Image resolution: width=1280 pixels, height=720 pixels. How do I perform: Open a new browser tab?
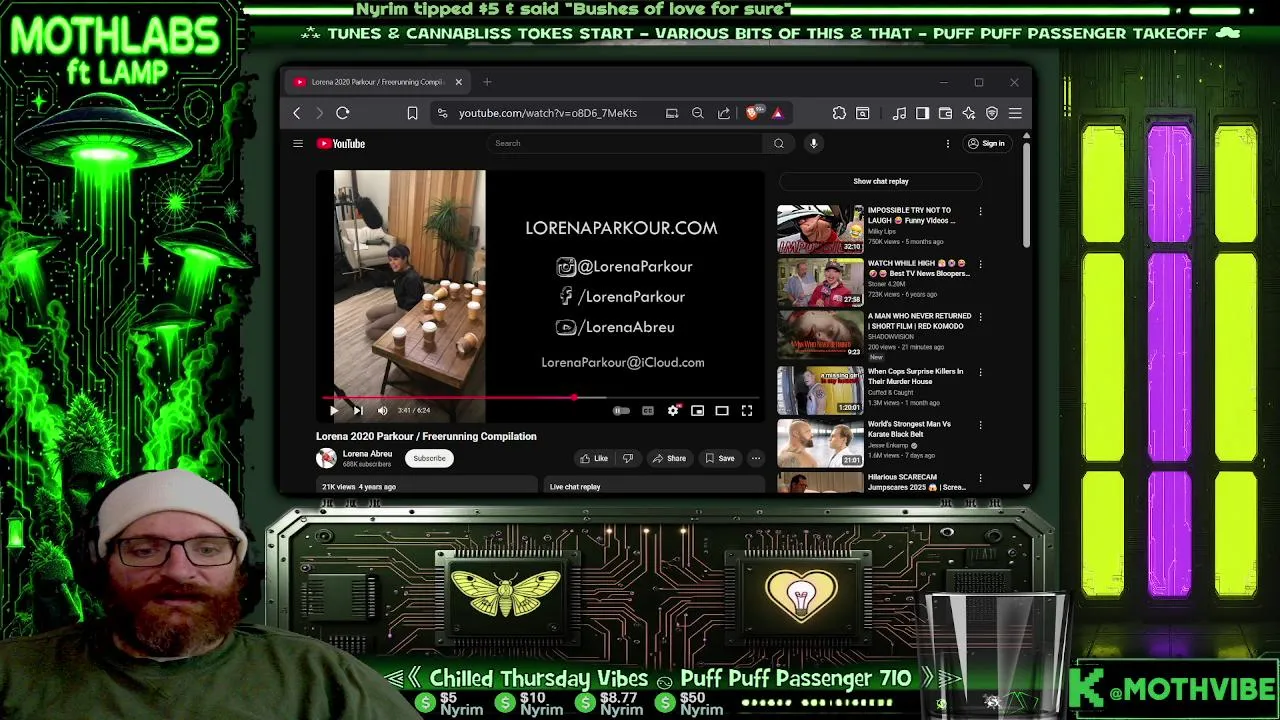pos(487,82)
